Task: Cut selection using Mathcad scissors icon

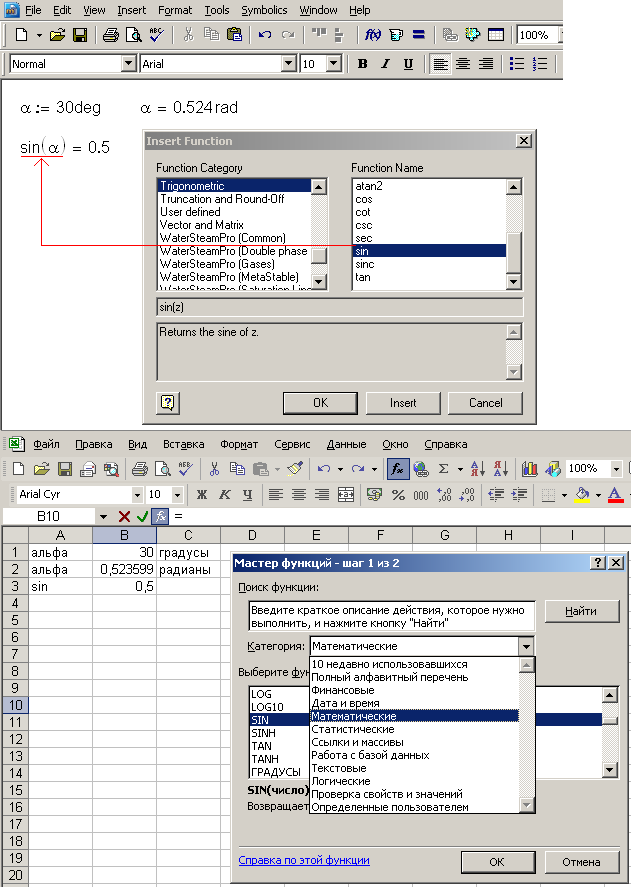Action: (188, 35)
